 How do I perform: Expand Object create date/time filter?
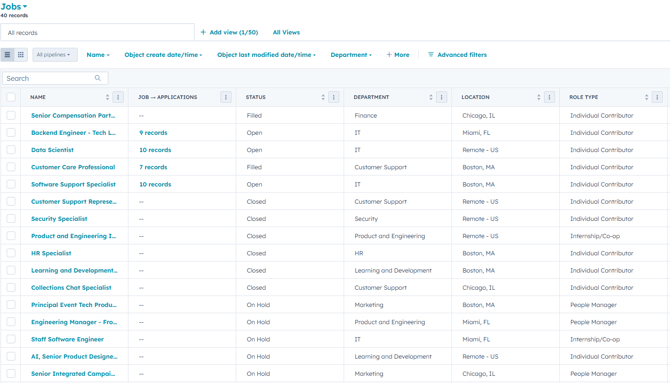pos(163,55)
